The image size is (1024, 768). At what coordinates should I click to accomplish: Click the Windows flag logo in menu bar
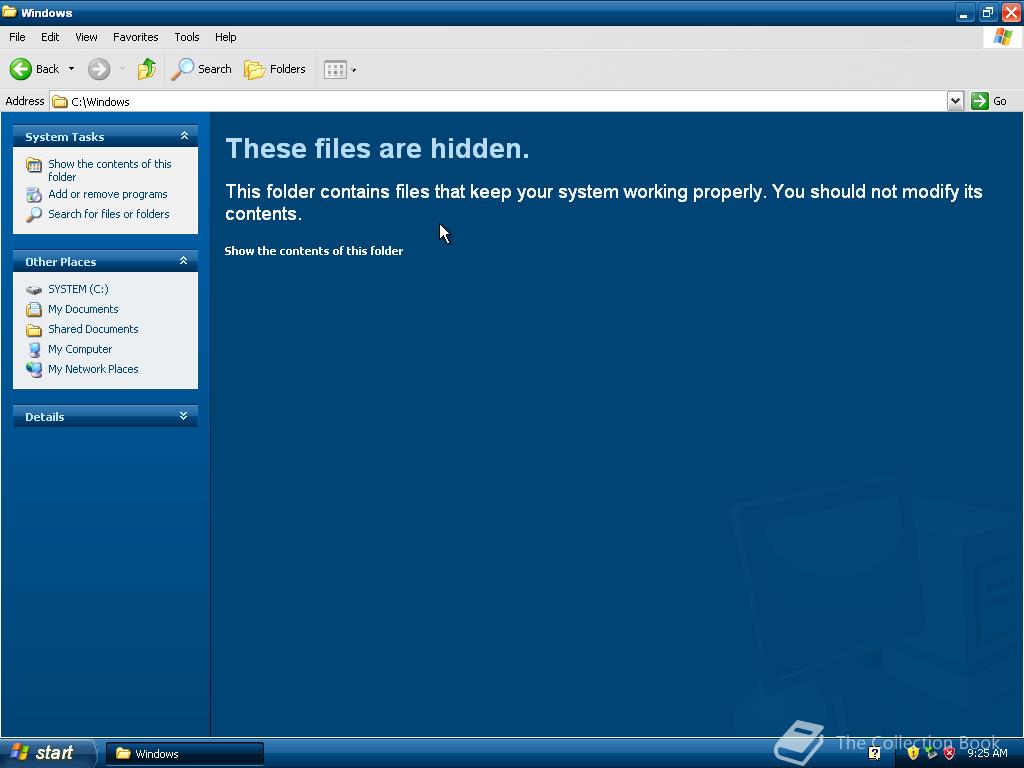coord(1002,37)
